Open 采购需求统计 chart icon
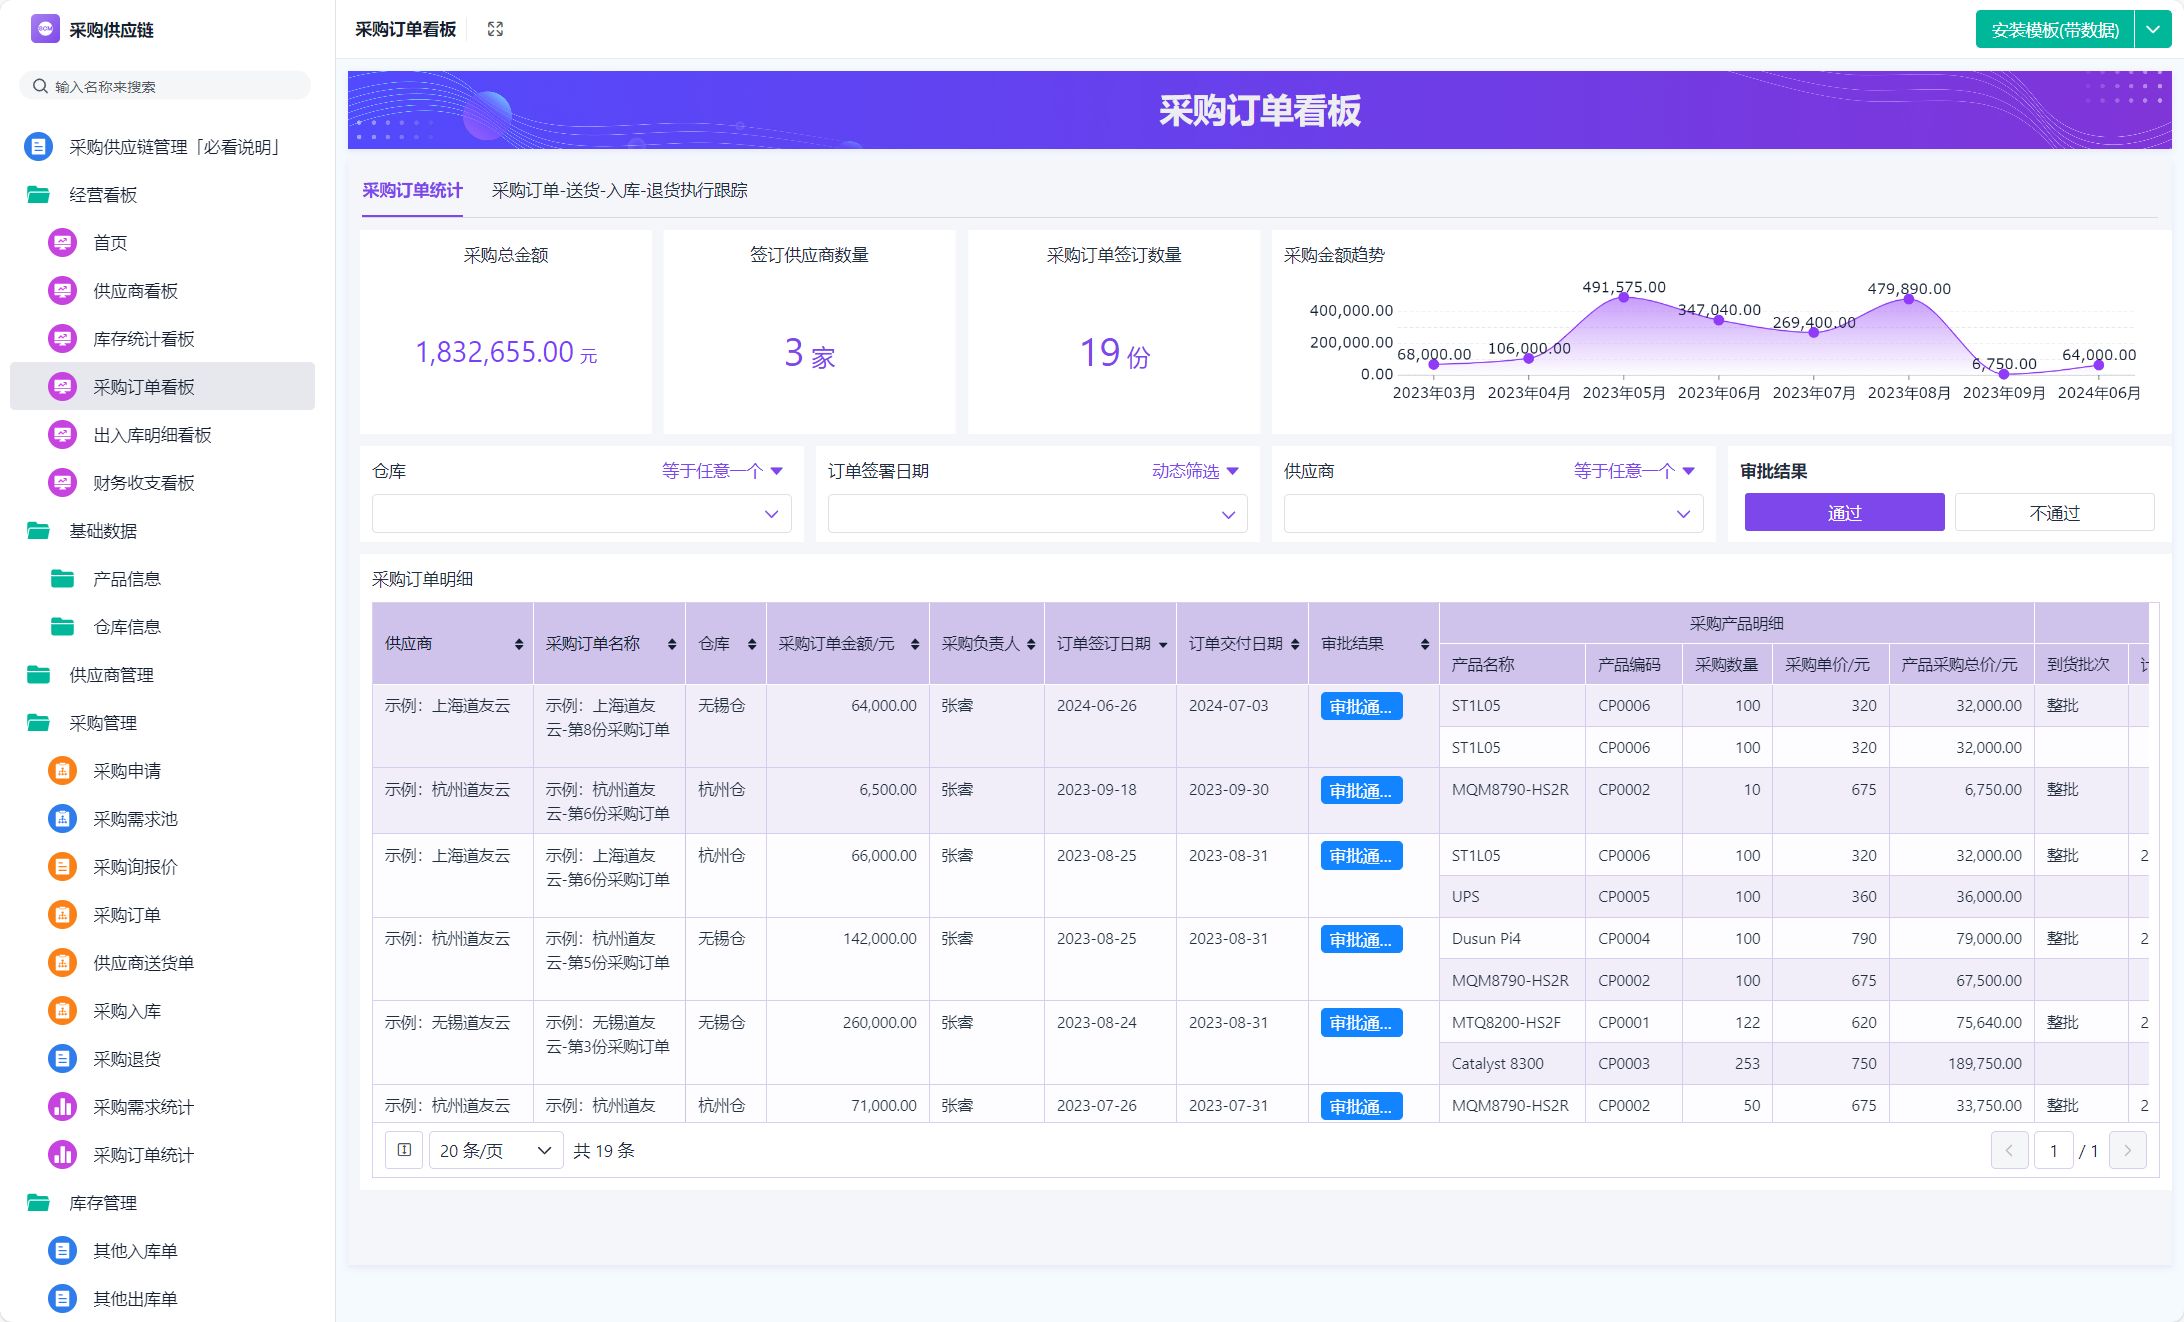The height and width of the screenshot is (1322, 2184). click(x=62, y=1107)
